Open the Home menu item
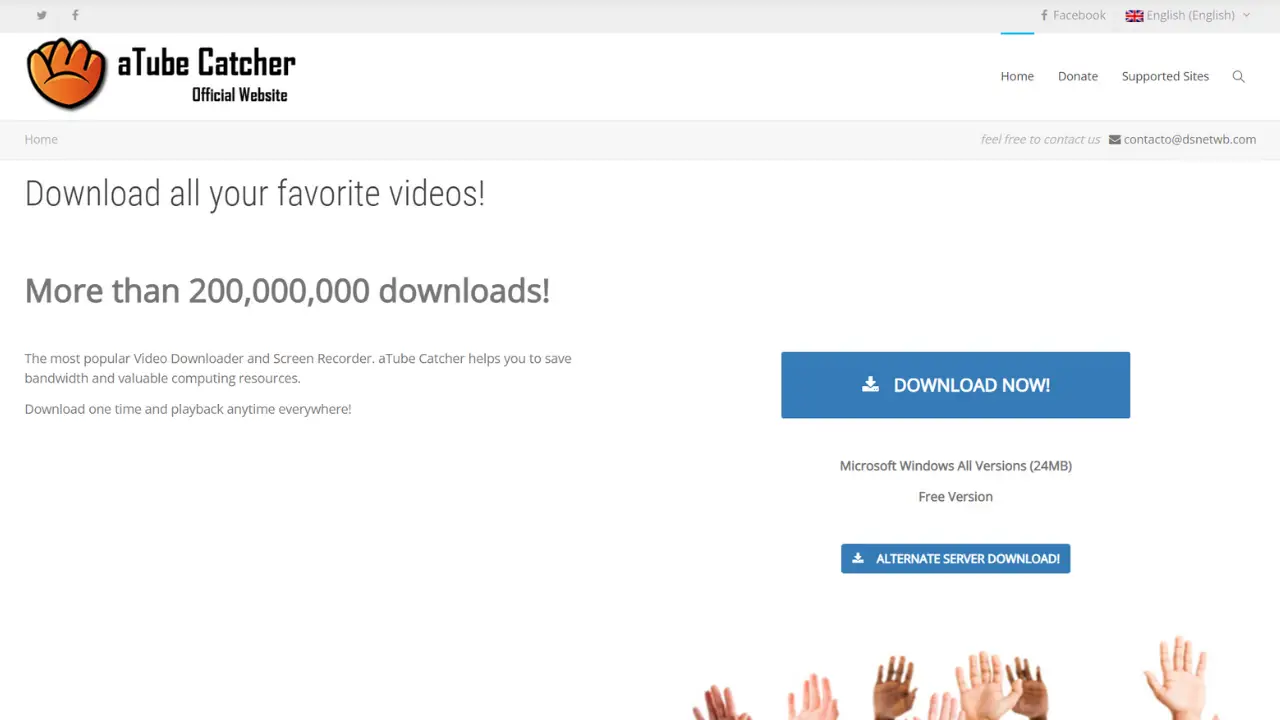1280x720 pixels. [x=1017, y=76]
